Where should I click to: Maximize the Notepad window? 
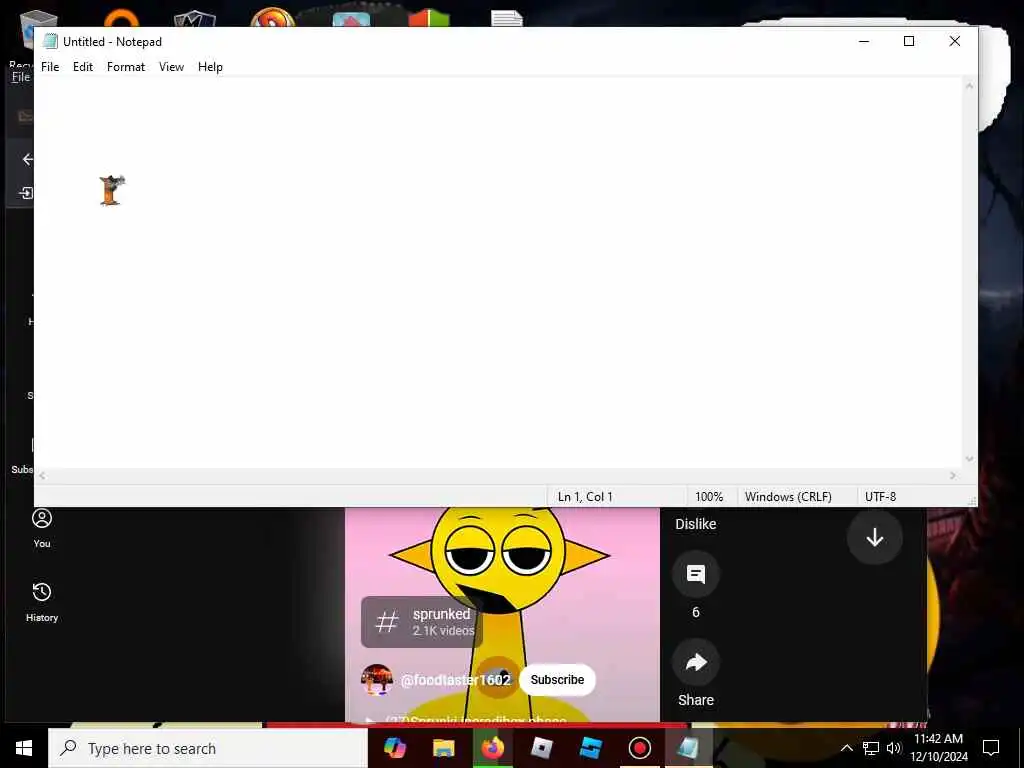pyautogui.click(x=908, y=41)
